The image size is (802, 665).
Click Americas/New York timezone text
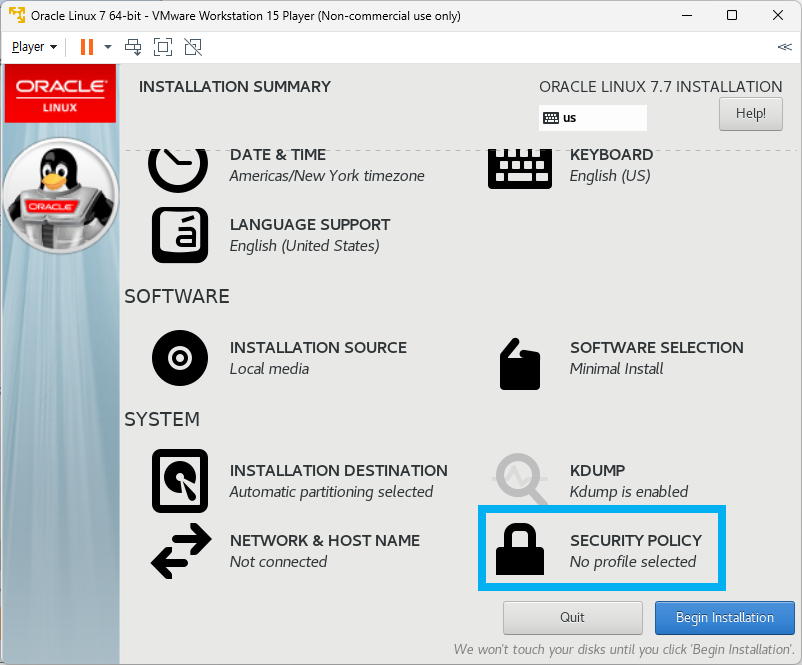point(327,176)
